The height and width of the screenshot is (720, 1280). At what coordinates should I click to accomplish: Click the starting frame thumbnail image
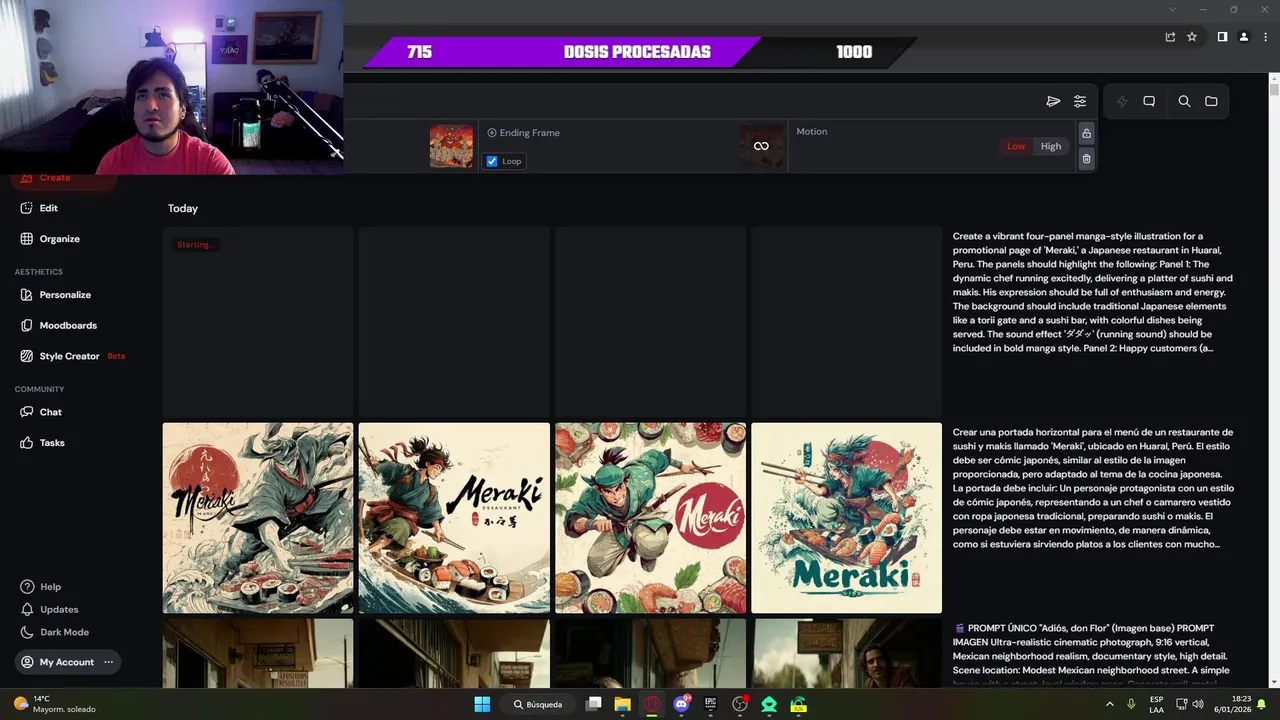[451, 146]
